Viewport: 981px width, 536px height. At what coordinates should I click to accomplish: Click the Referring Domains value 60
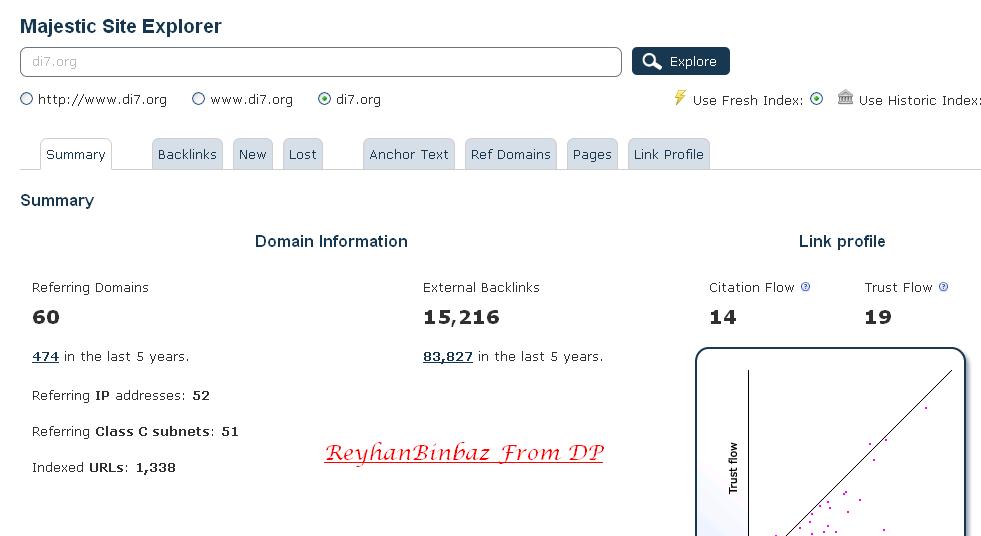[x=46, y=317]
